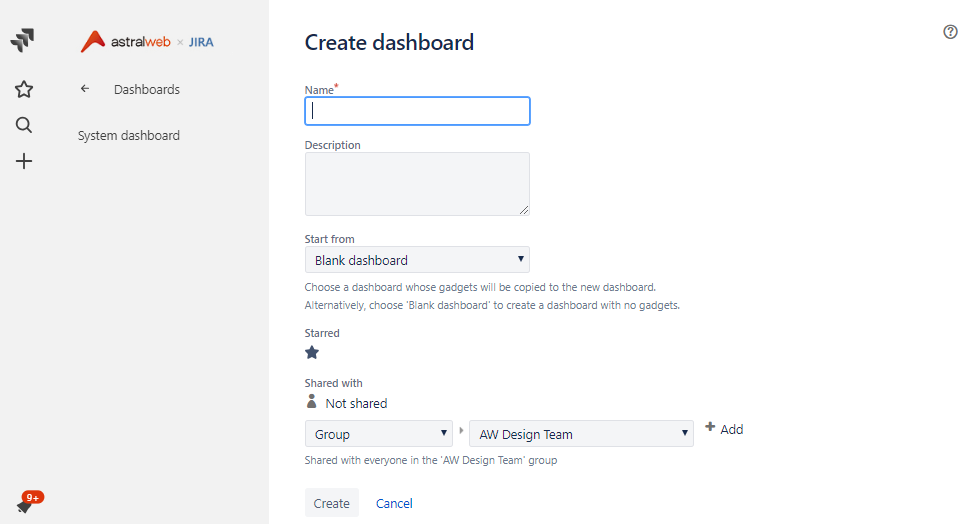
Task: Open starred and recent items star icon
Action: [x=24, y=89]
